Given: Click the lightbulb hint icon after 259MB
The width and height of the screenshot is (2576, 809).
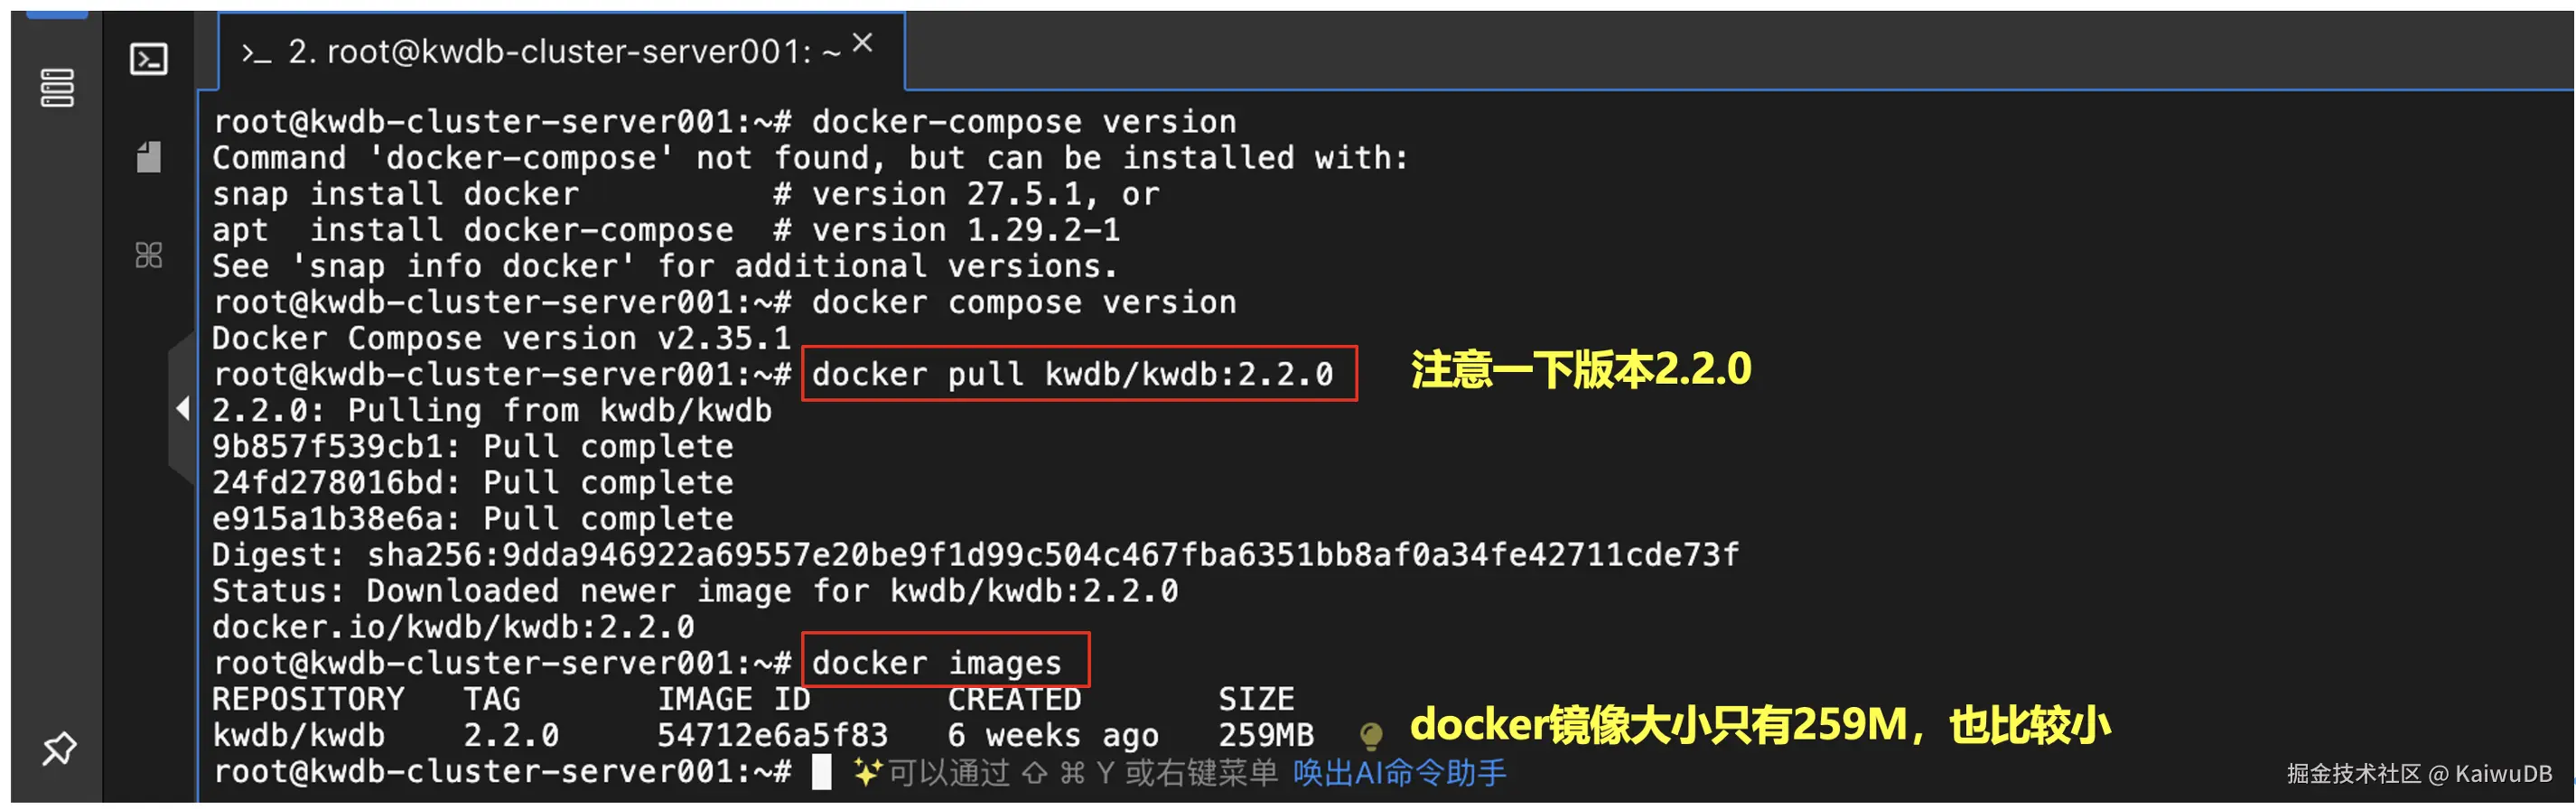Looking at the screenshot, I should (1371, 736).
